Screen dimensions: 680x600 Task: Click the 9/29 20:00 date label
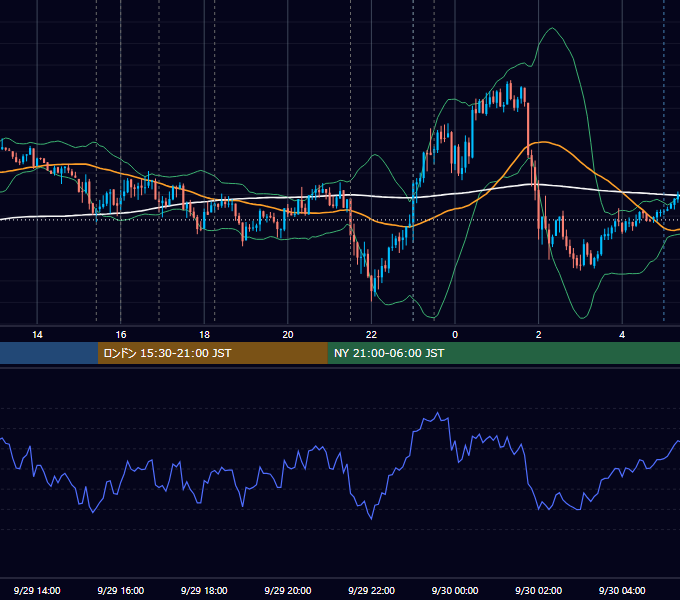pos(288,590)
